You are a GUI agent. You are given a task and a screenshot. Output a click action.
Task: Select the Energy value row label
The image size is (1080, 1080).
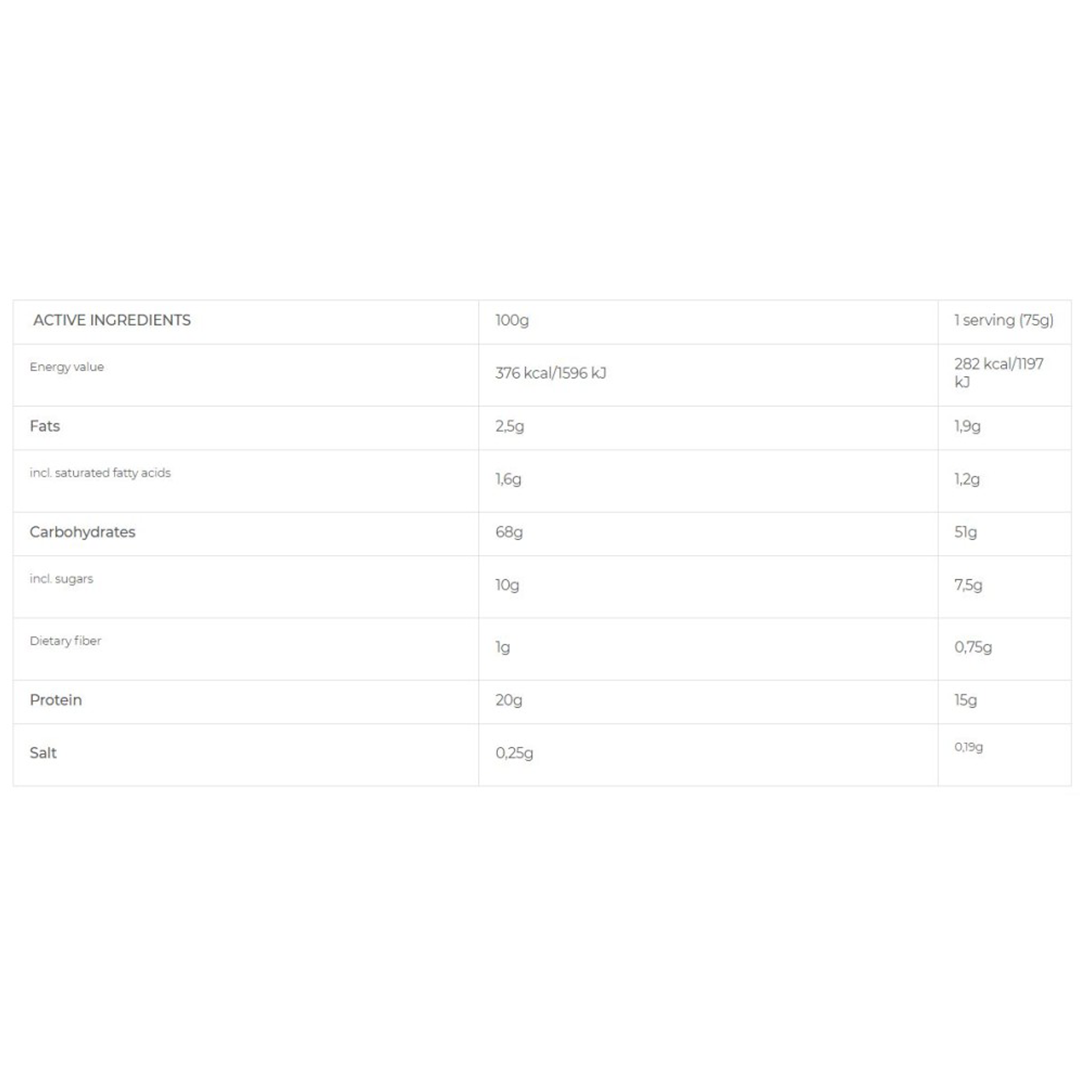(66, 367)
